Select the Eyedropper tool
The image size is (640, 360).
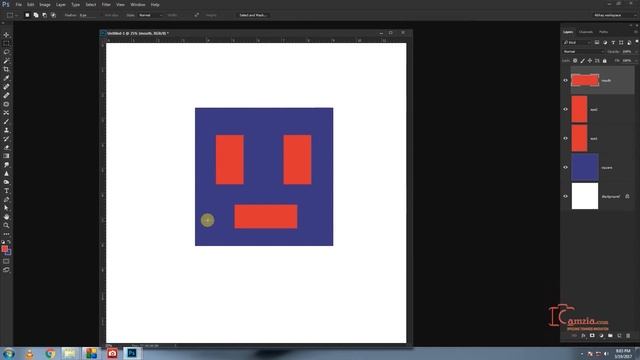[x=6, y=78]
